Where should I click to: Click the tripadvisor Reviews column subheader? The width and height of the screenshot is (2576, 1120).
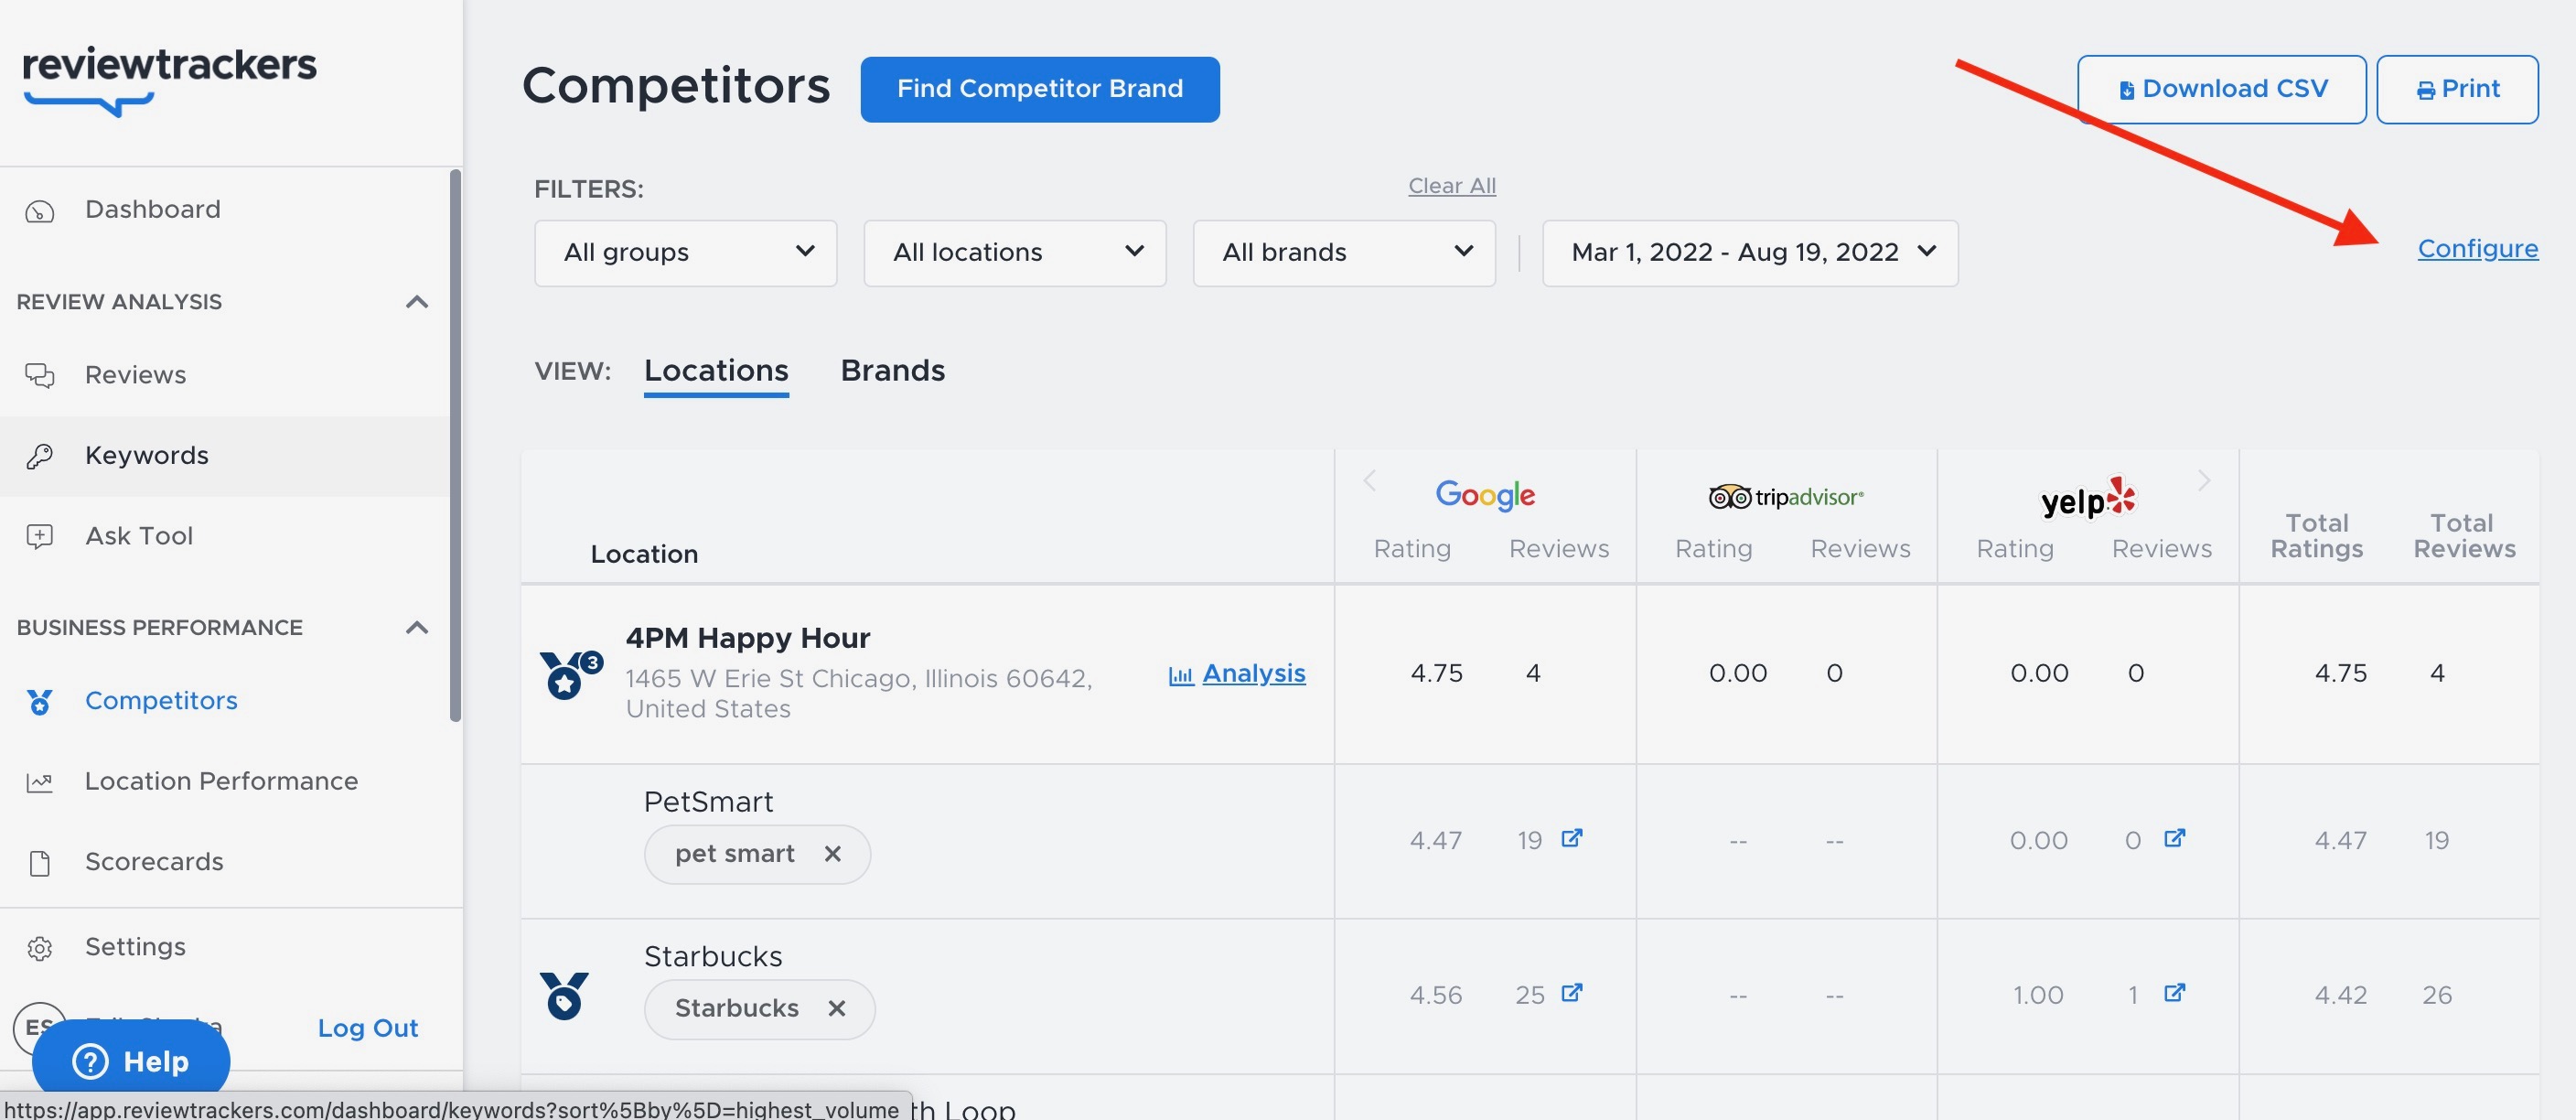(1860, 549)
